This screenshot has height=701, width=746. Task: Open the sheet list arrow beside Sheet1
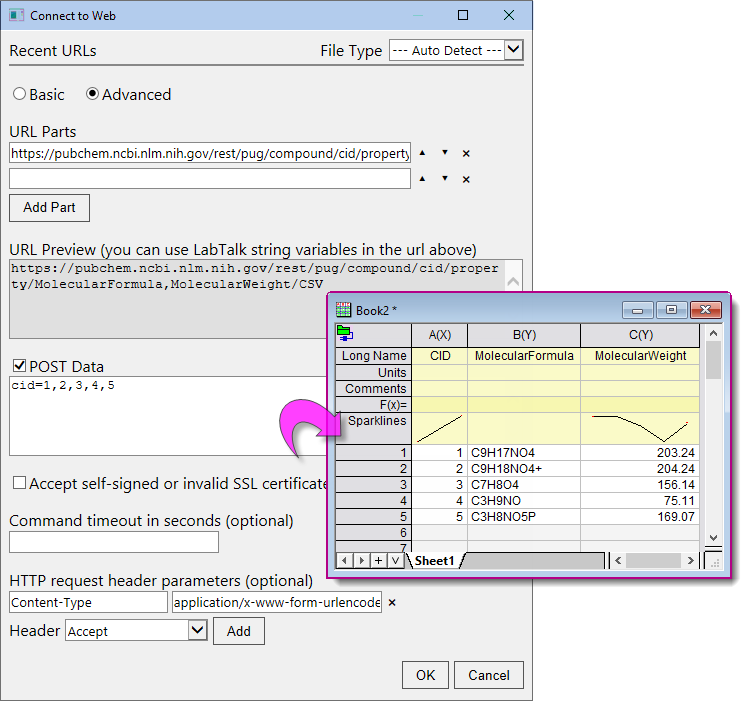(395, 561)
